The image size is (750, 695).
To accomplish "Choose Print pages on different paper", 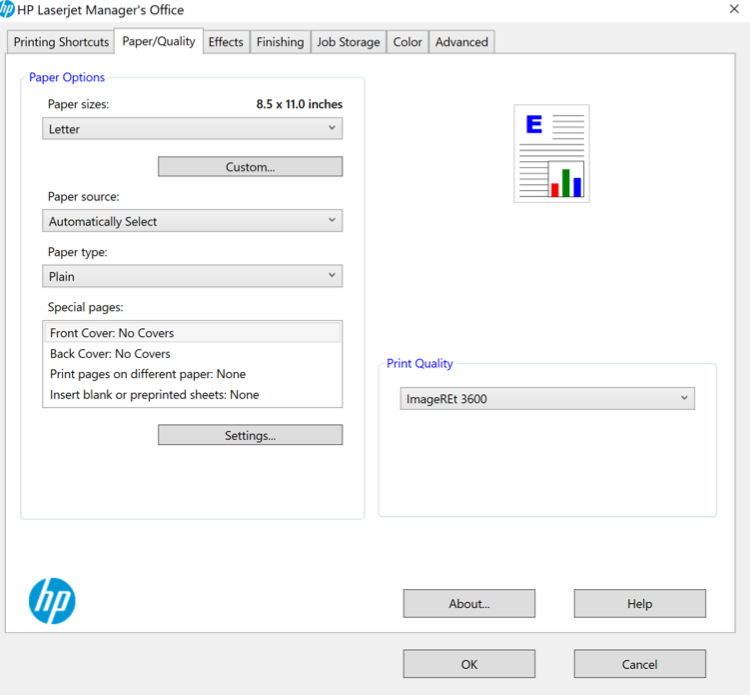I will (x=147, y=374).
